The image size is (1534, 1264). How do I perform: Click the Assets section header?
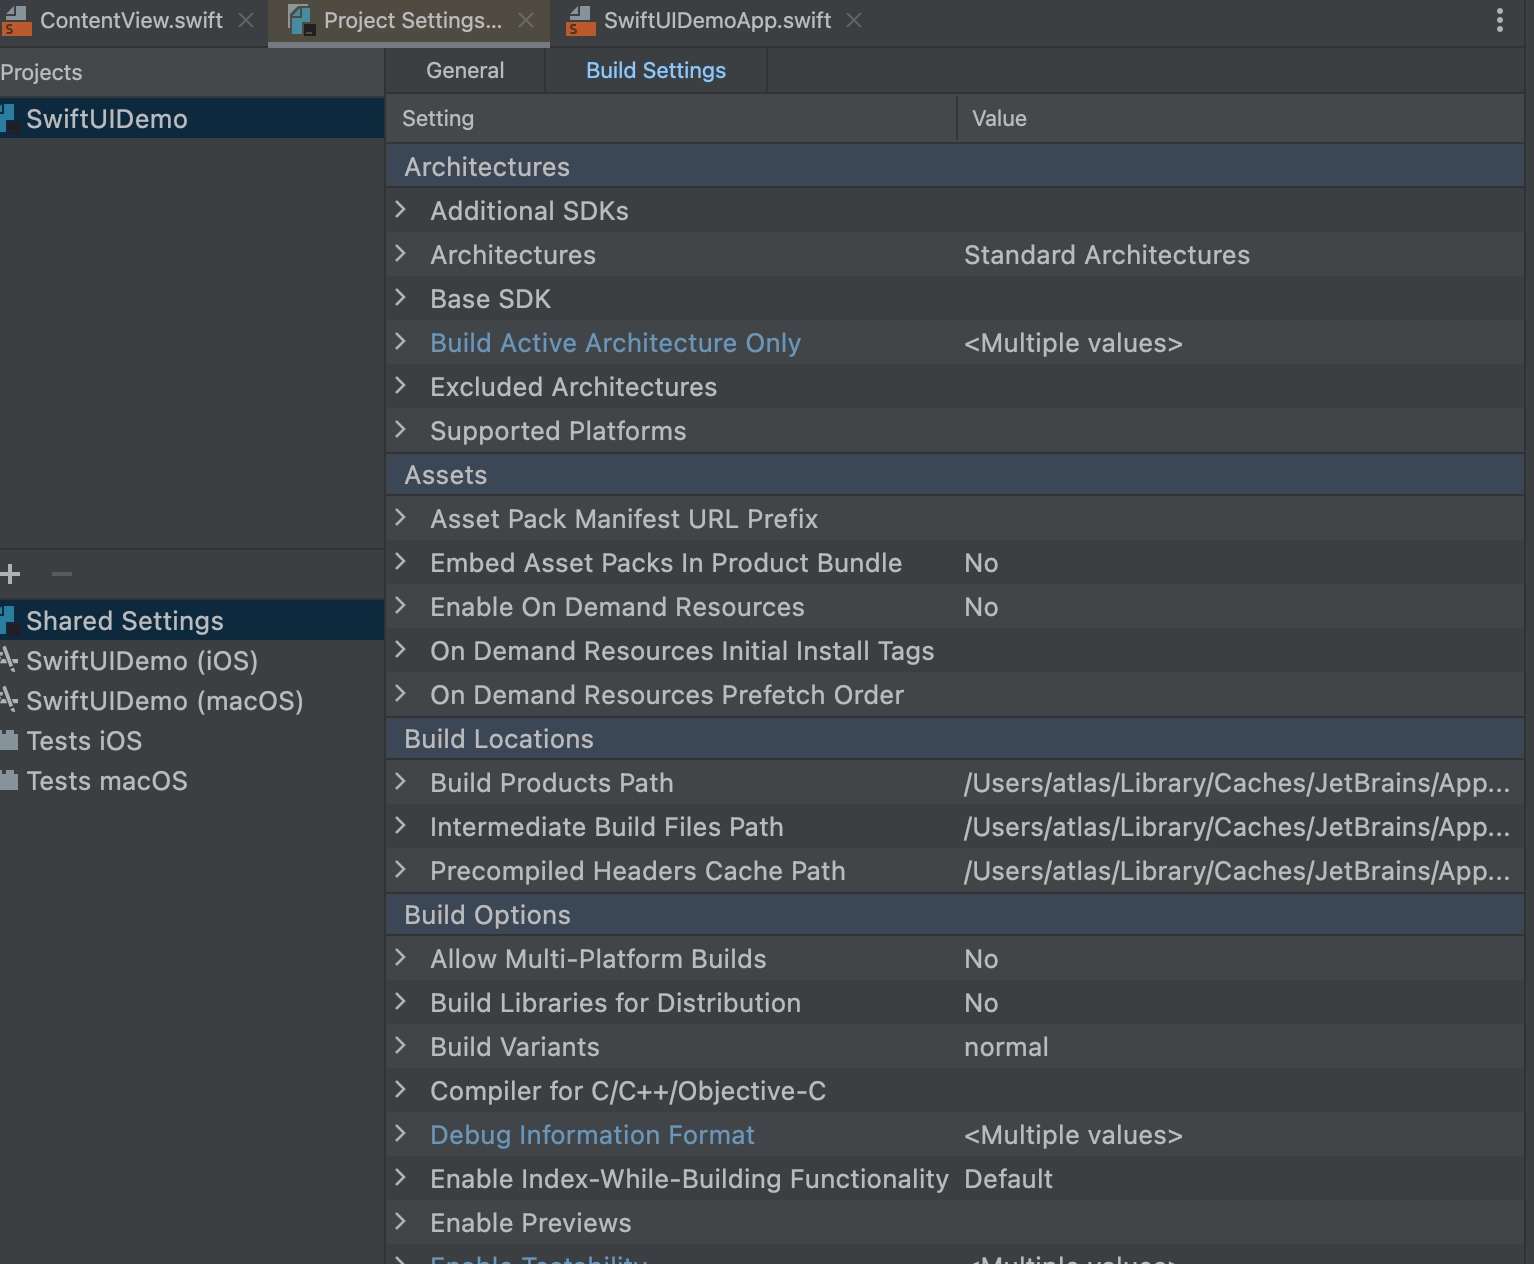(x=955, y=475)
